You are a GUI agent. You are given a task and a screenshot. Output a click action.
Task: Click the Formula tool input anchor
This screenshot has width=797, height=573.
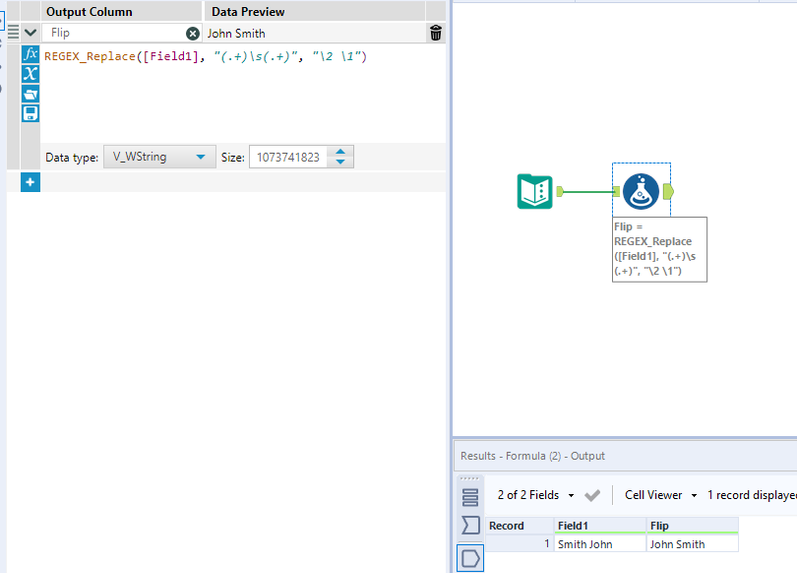(616, 192)
